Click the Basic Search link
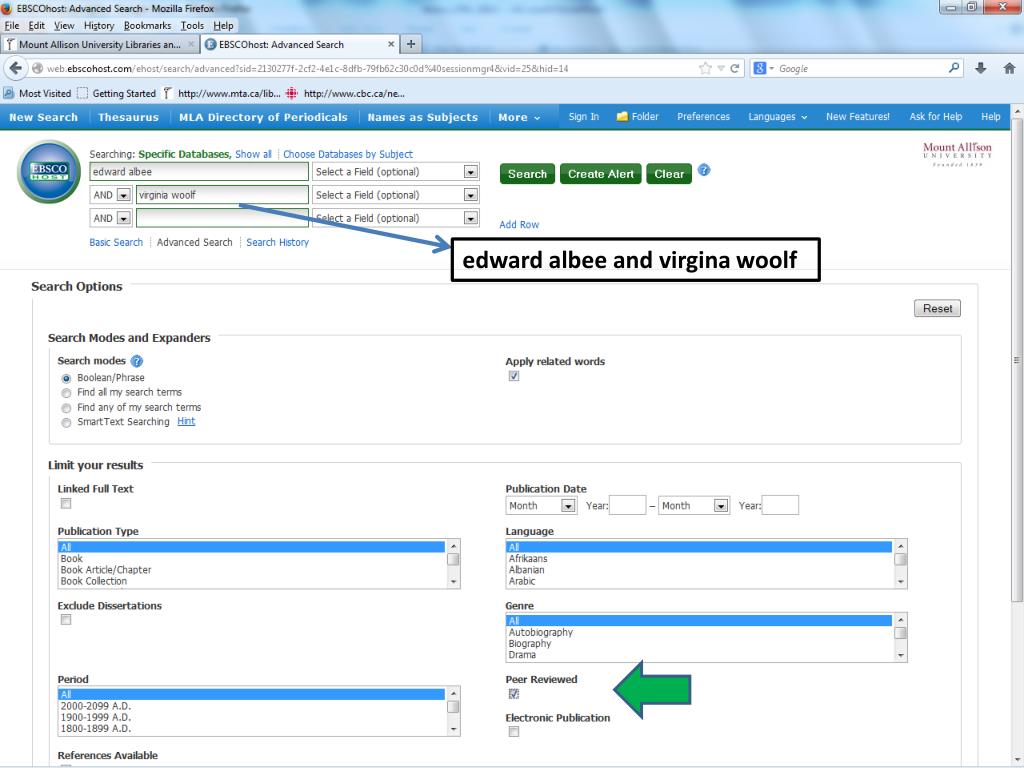The height and width of the screenshot is (768, 1024). tap(116, 242)
